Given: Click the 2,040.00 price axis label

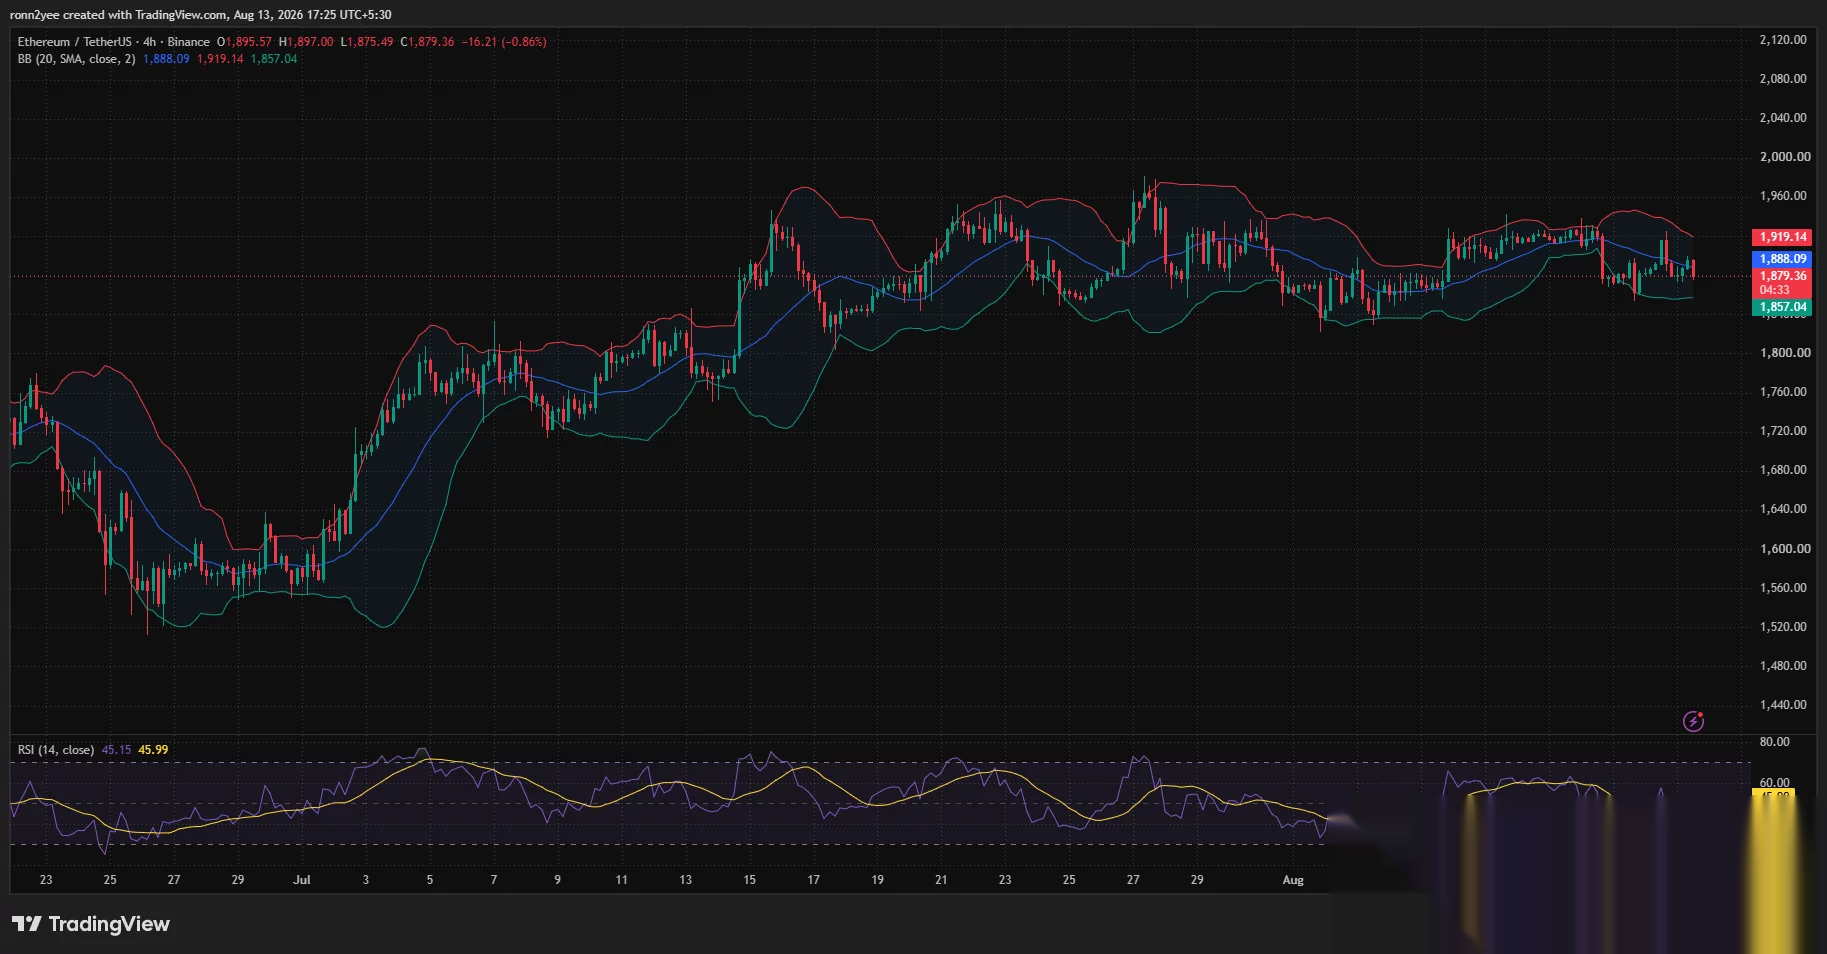Looking at the screenshot, I should click(x=1783, y=118).
